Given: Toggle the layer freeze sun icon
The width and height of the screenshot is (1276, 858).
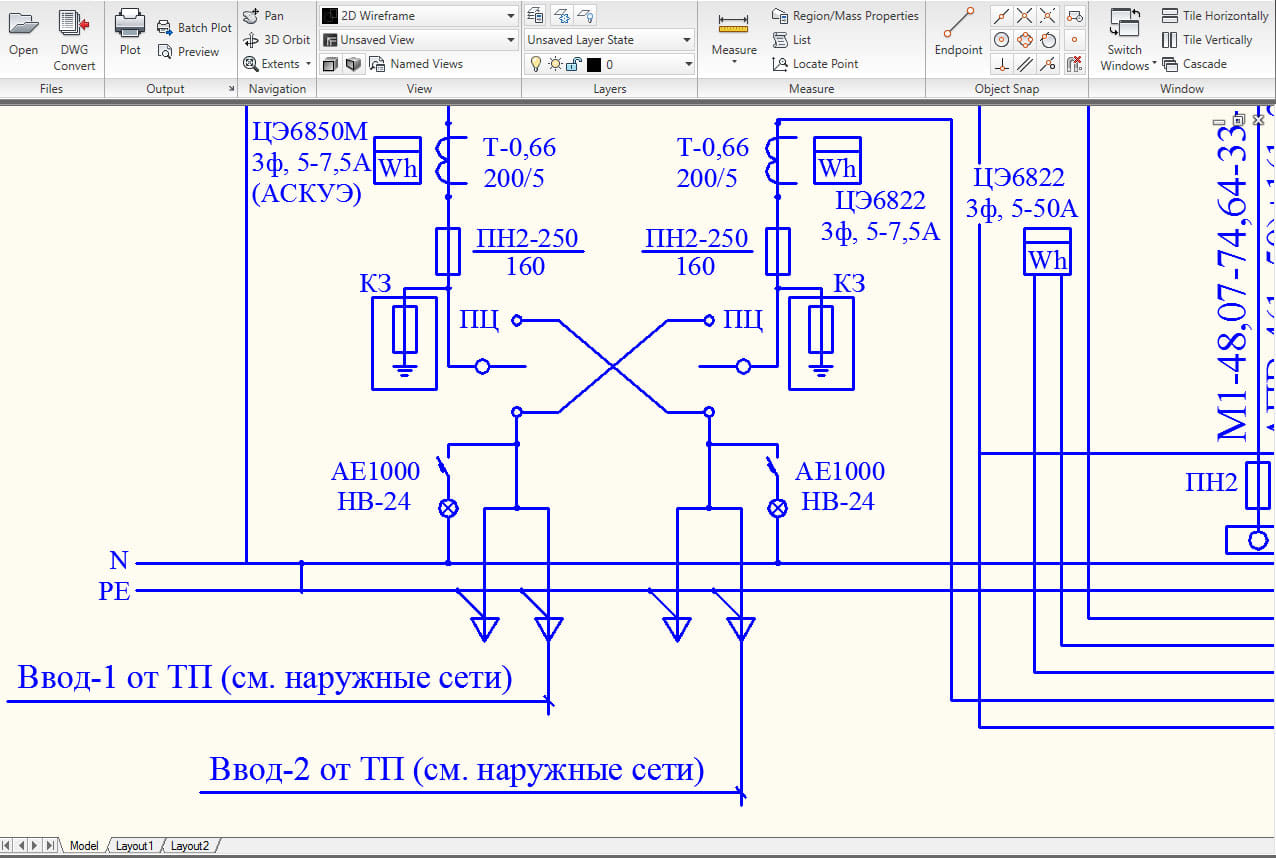Looking at the screenshot, I should point(554,64).
